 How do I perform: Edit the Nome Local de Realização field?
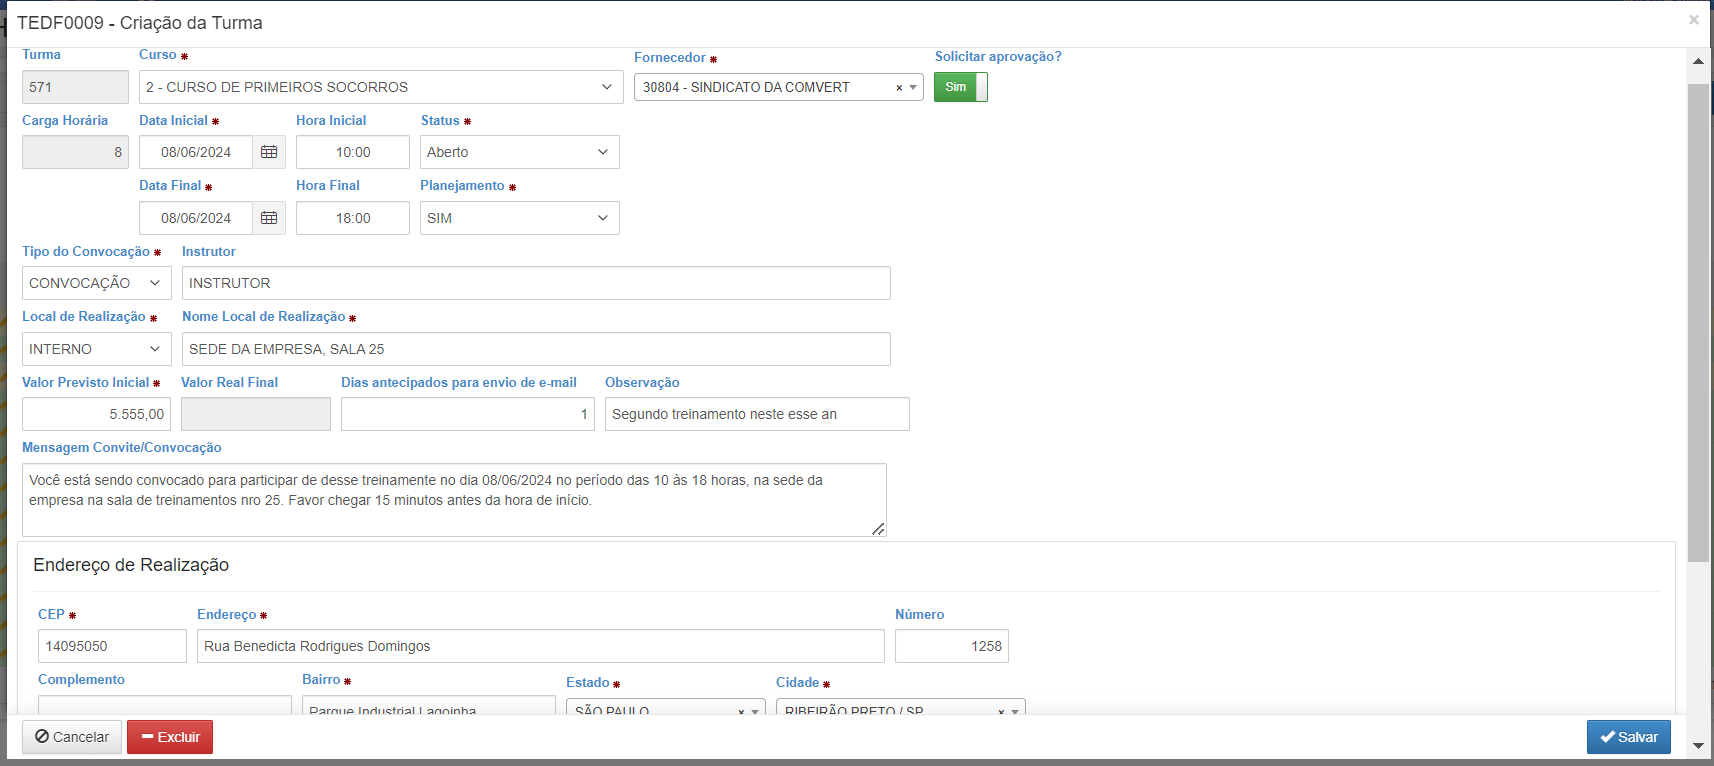[536, 349]
